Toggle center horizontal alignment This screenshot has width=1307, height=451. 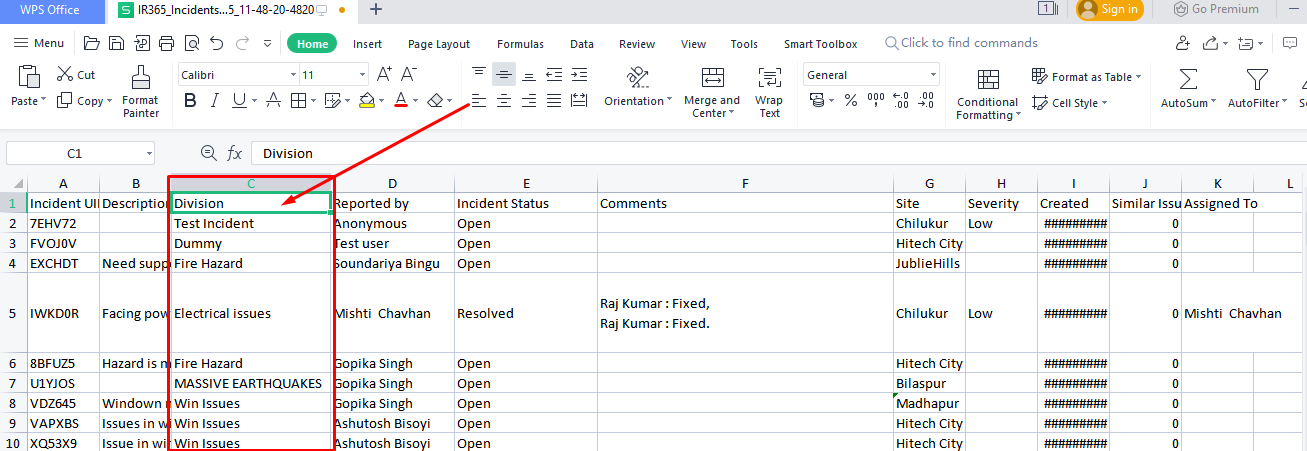[x=504, y=101]
